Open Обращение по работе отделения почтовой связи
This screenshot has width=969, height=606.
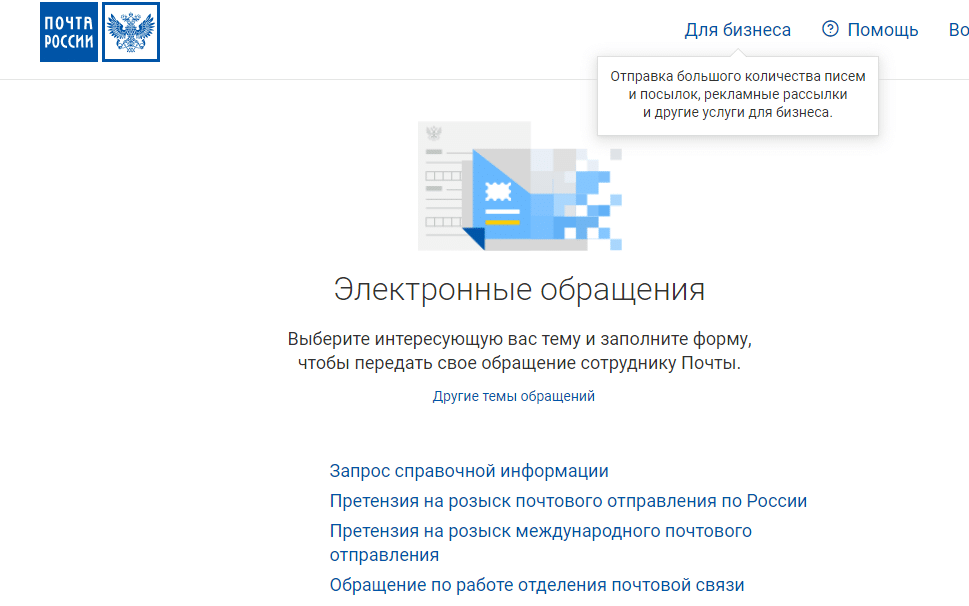[537, 585]
